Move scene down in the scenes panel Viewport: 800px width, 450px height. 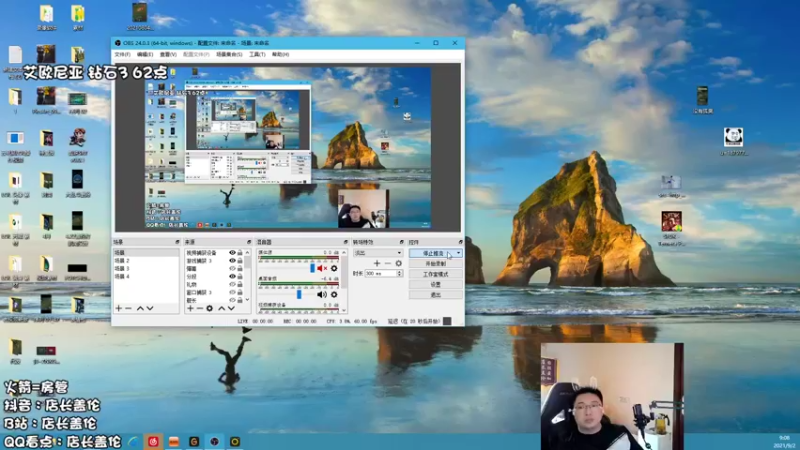click(x=150, y=308)
